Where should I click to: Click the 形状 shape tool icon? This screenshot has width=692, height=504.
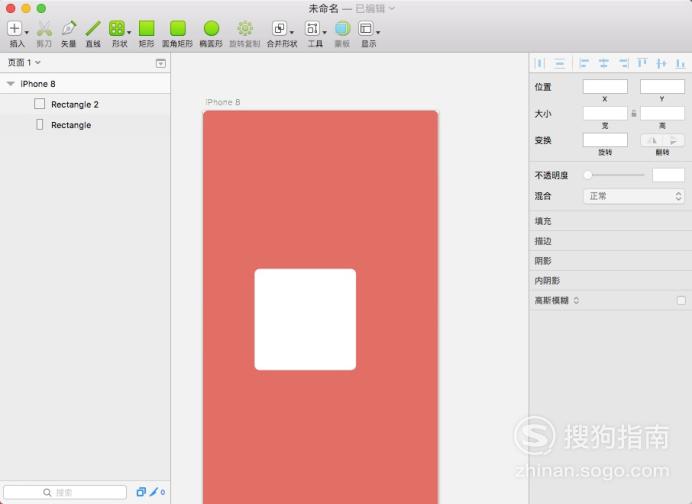[117, 28]
